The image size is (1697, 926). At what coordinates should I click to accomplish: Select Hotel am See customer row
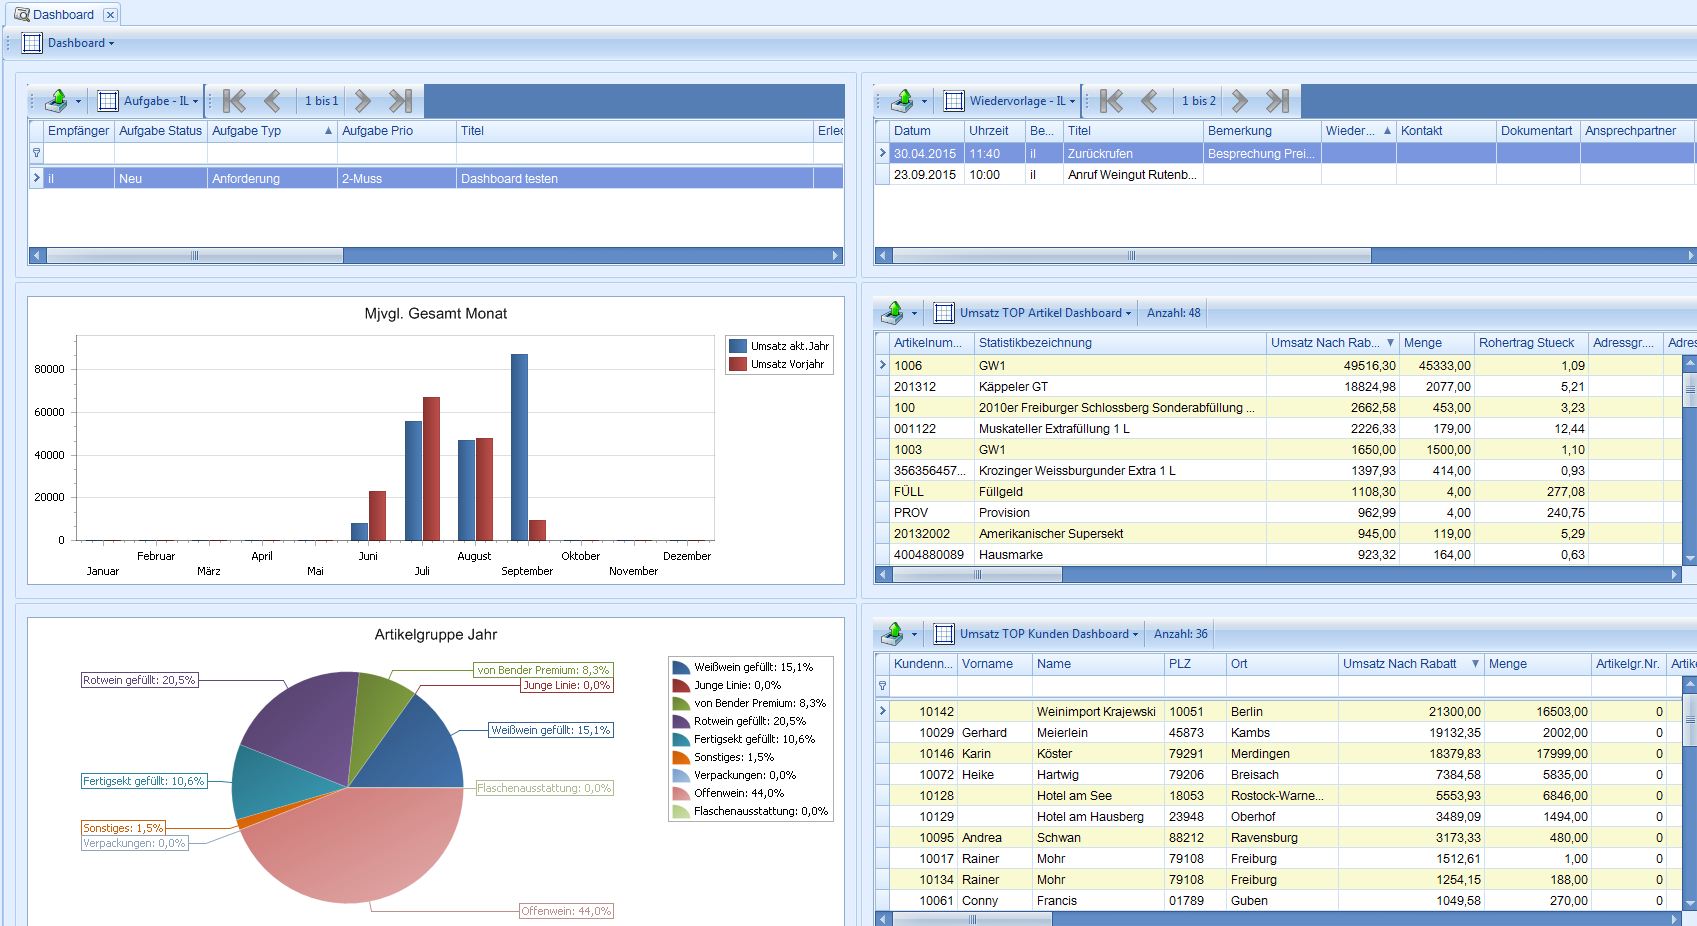pos(1280,795)
